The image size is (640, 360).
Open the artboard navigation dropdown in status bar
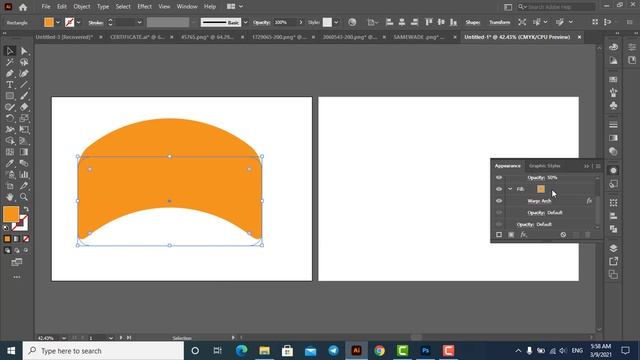click(111, 338)
